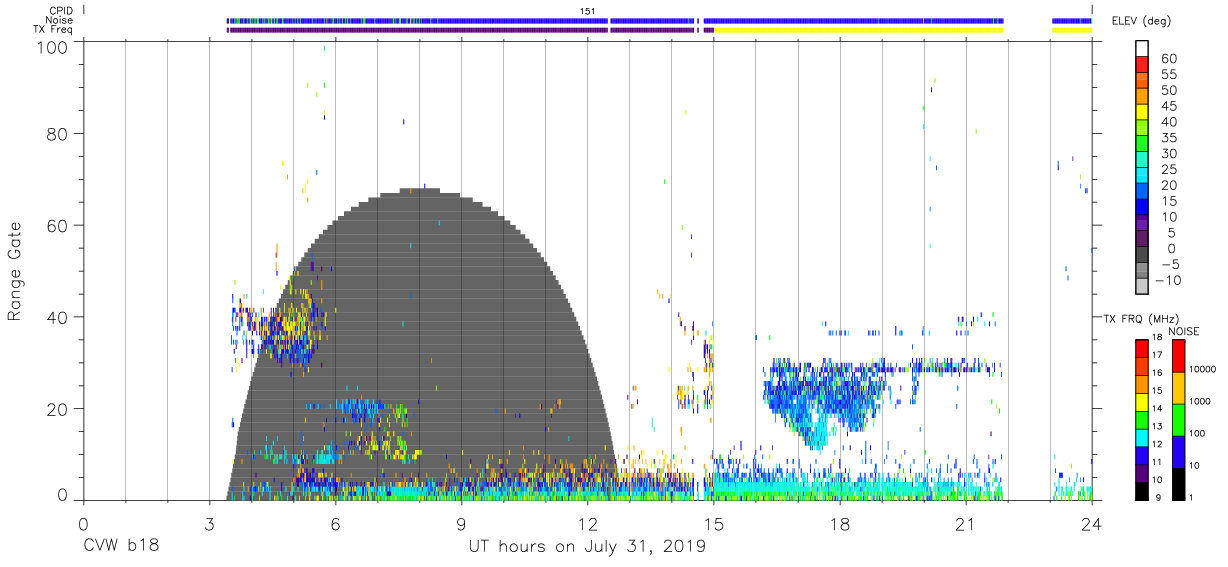
Task: Click the '21' hour tick on time axis
Action: tap(965, 524)
